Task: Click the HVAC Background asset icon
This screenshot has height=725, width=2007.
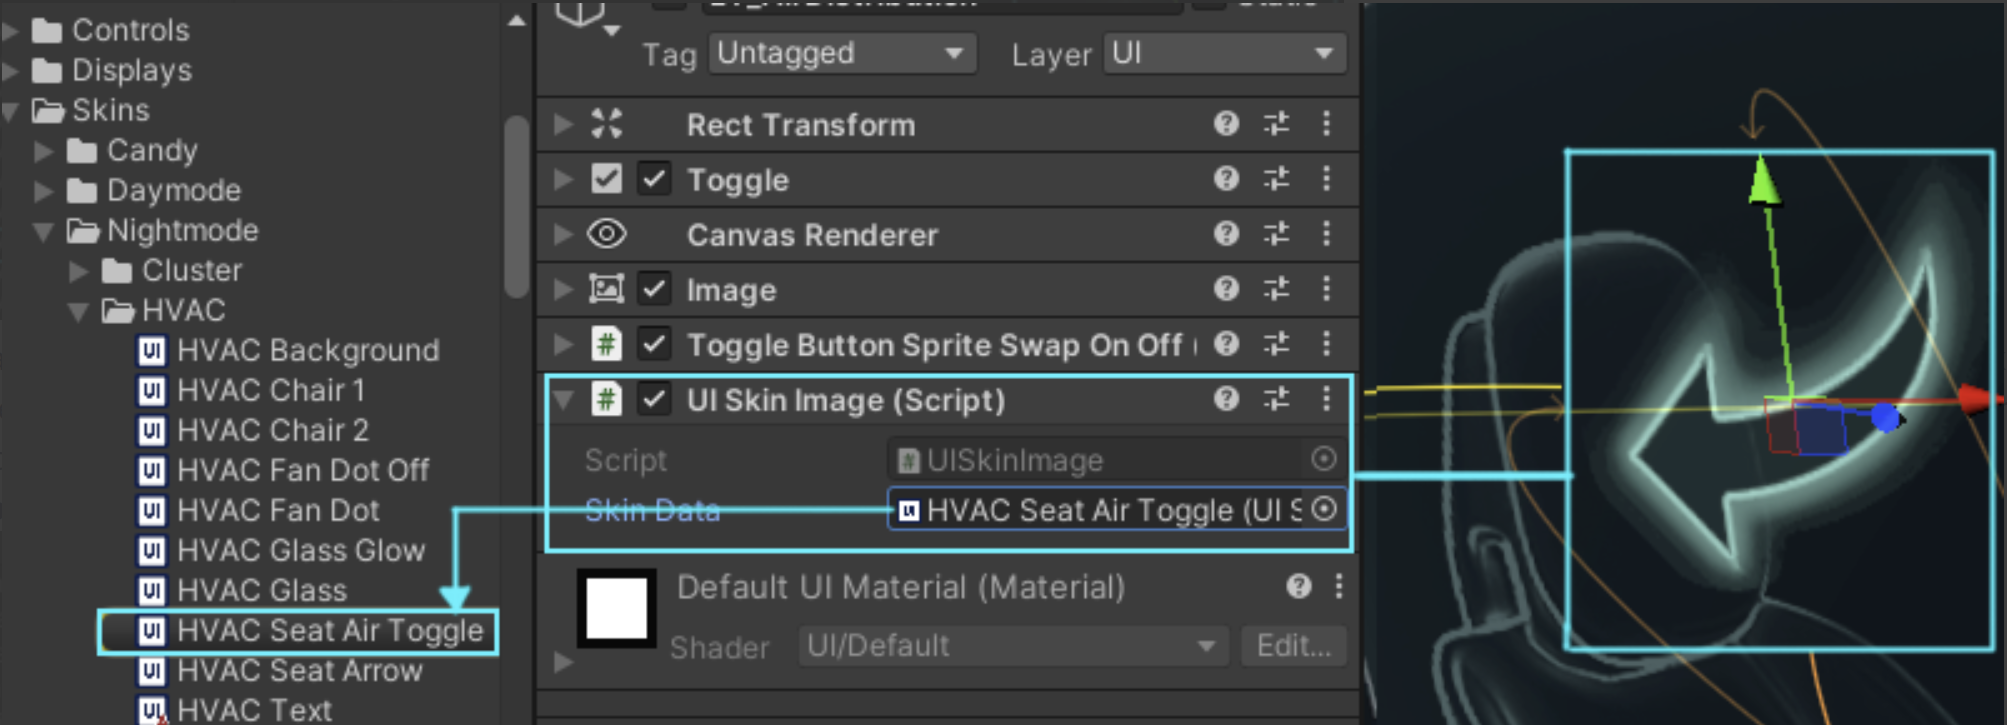Action: pos(152,350)
